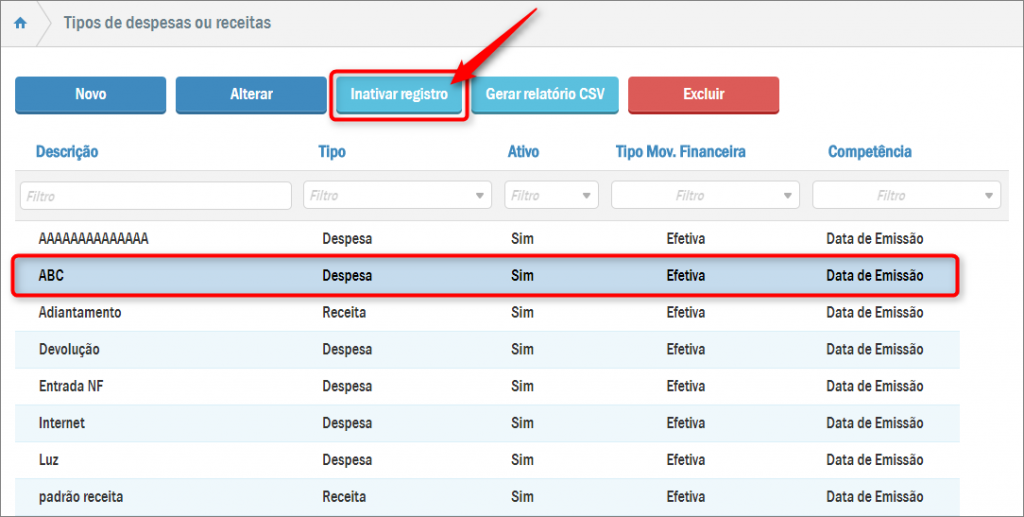The height and width of the screenshot is (517, 1024).
Task: Open the Tipo filter dropdown
Action: (397, 196)
